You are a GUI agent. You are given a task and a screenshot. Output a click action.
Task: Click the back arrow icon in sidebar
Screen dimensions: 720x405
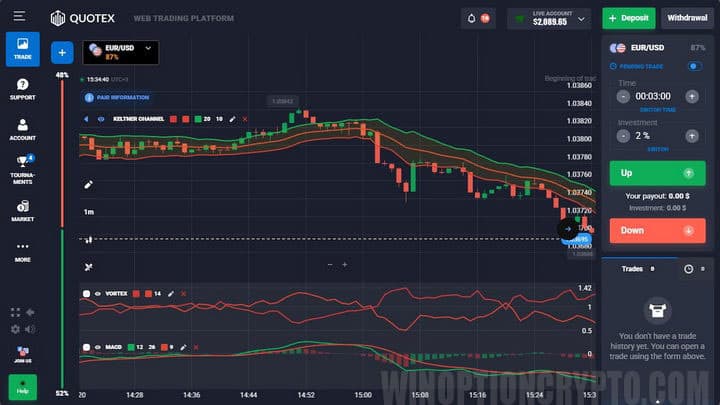pyautogui.click(x=30, y=312)
